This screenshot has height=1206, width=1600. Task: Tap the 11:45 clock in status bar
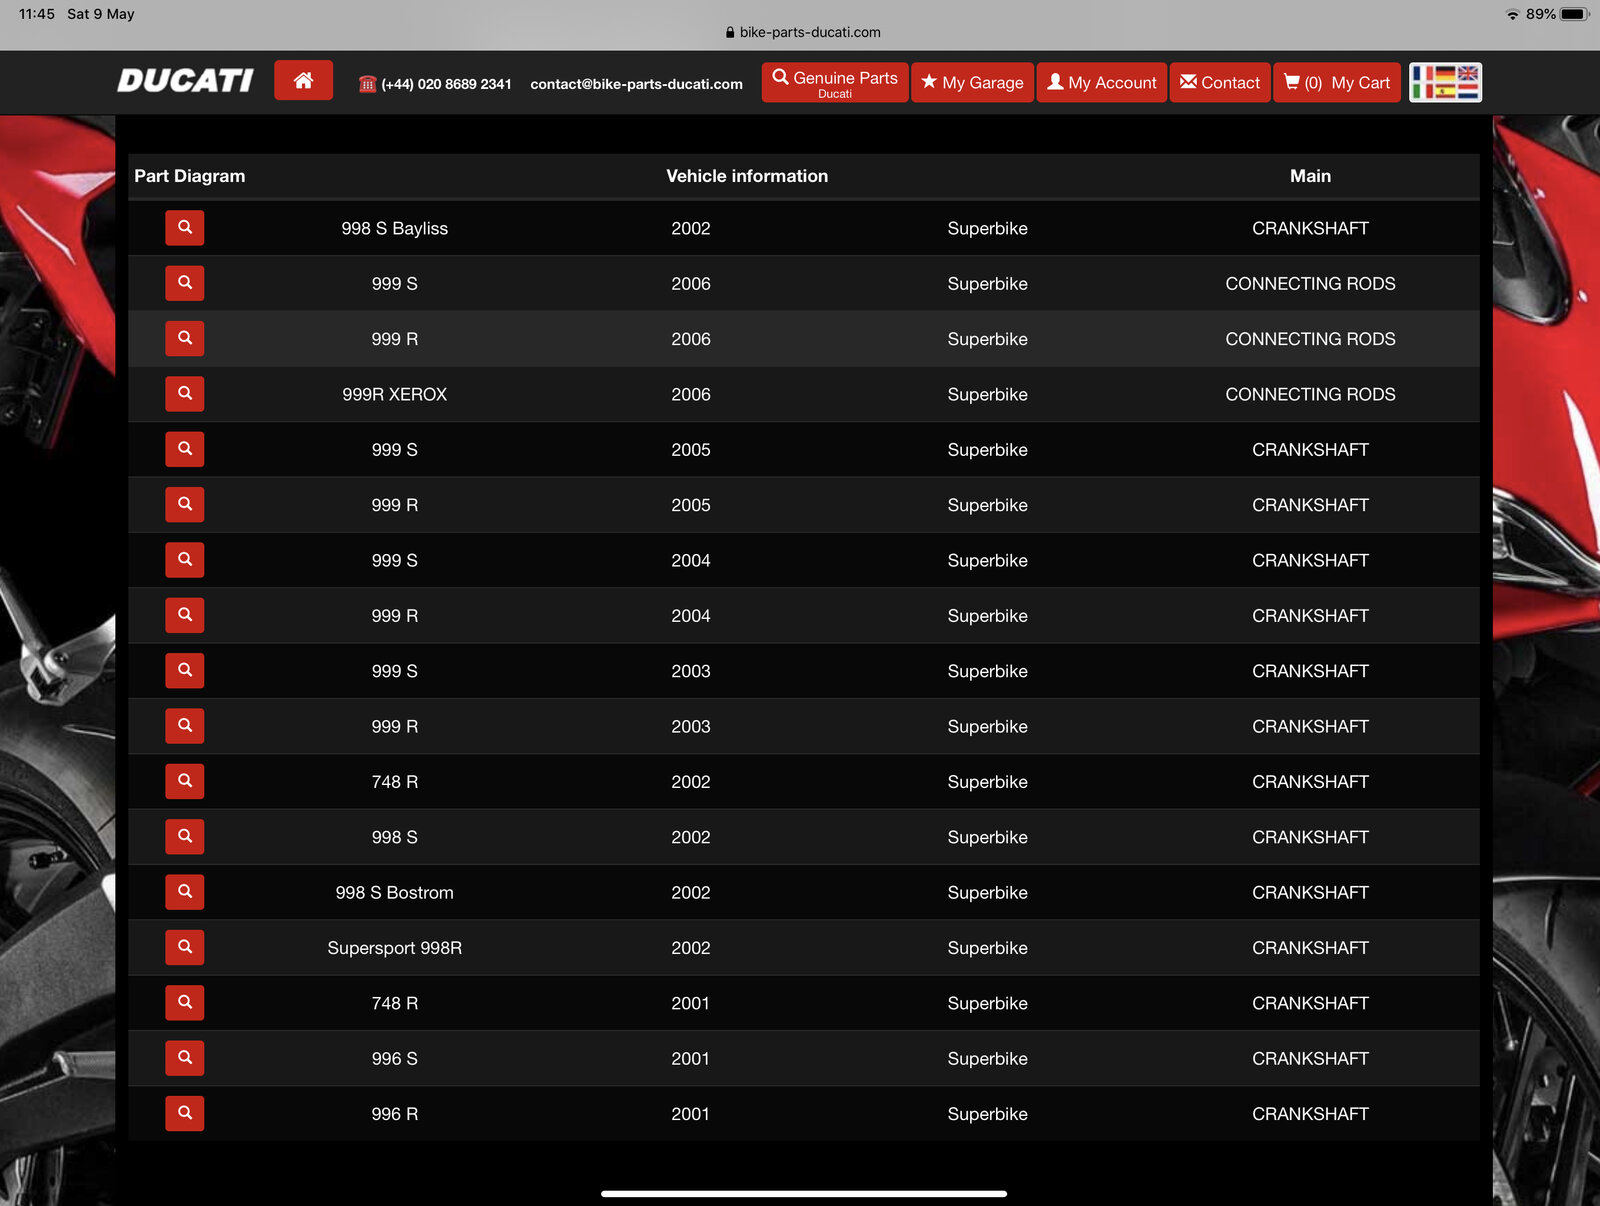37,14
